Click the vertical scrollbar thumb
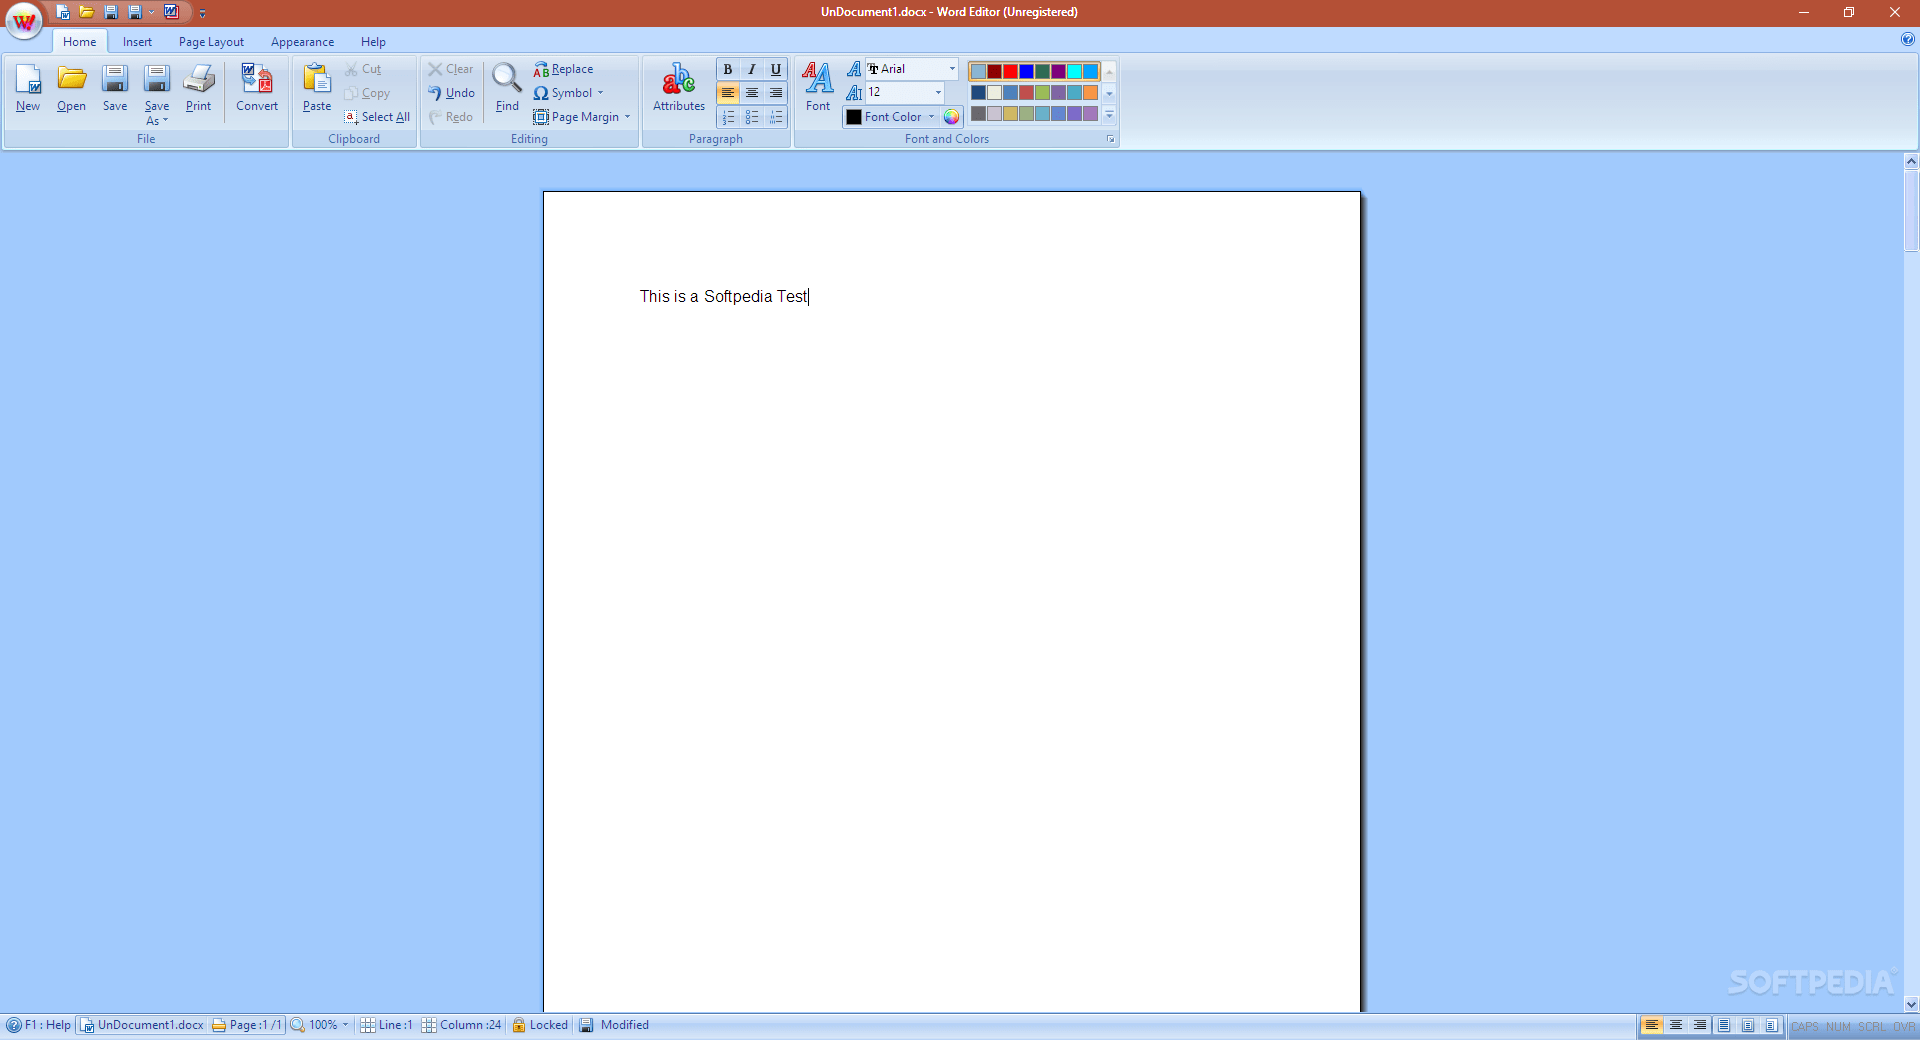This screenshot has height=1040, width=1920. click(1911, 210)
